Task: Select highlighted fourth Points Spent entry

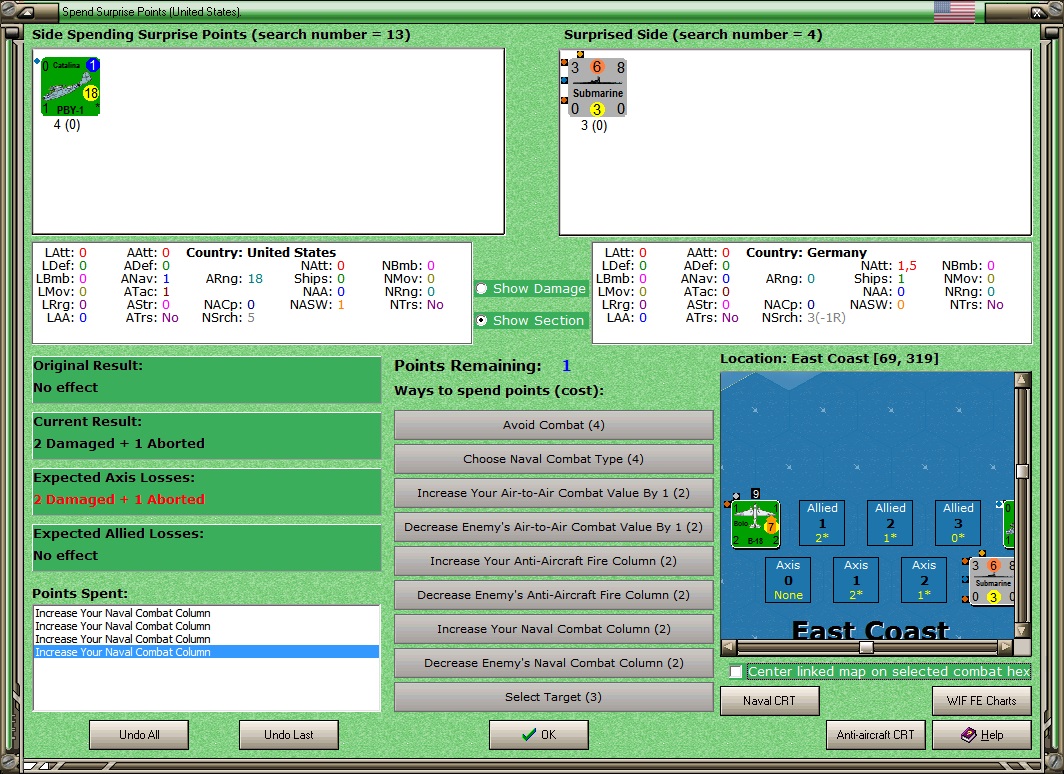Action: (206, 652)
